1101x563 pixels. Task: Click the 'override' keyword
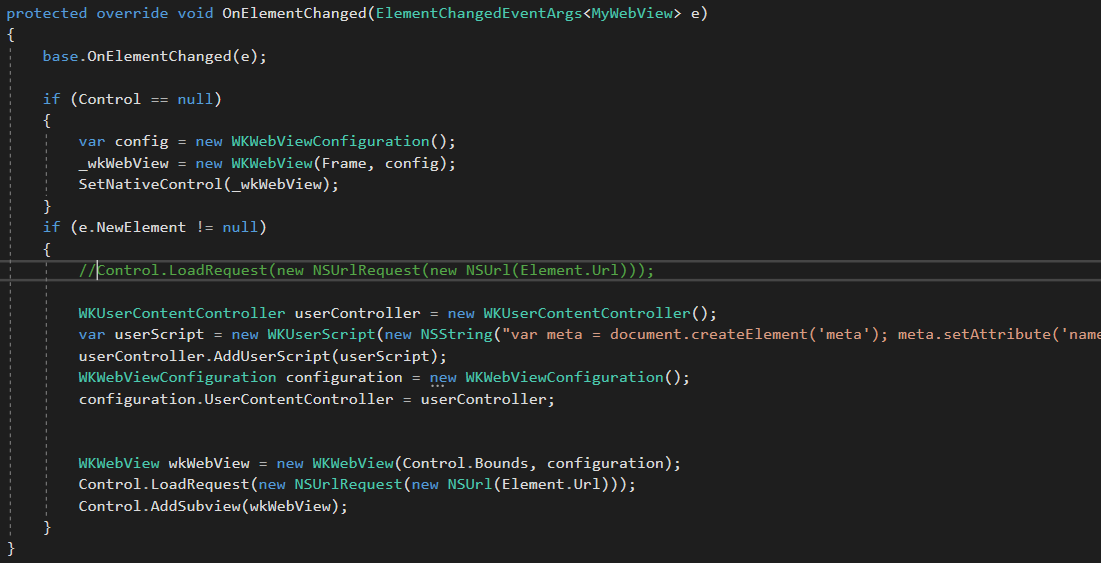coord(132,13)
